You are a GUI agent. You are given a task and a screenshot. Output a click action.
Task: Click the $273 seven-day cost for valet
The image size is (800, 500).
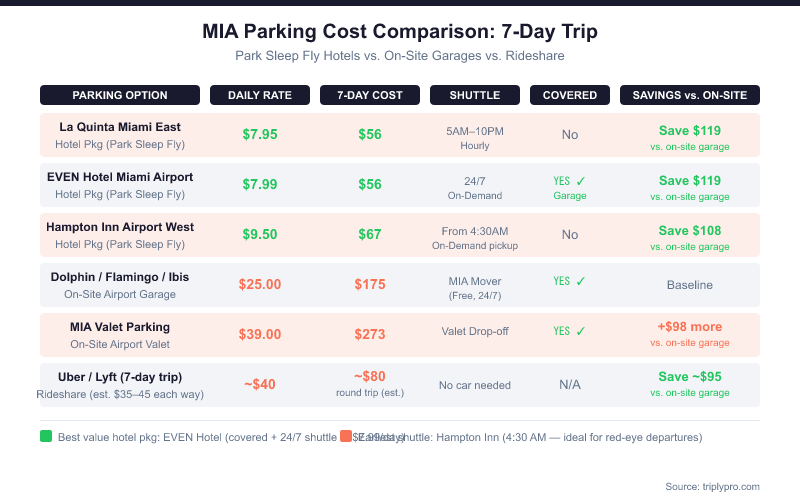point(370,334)
